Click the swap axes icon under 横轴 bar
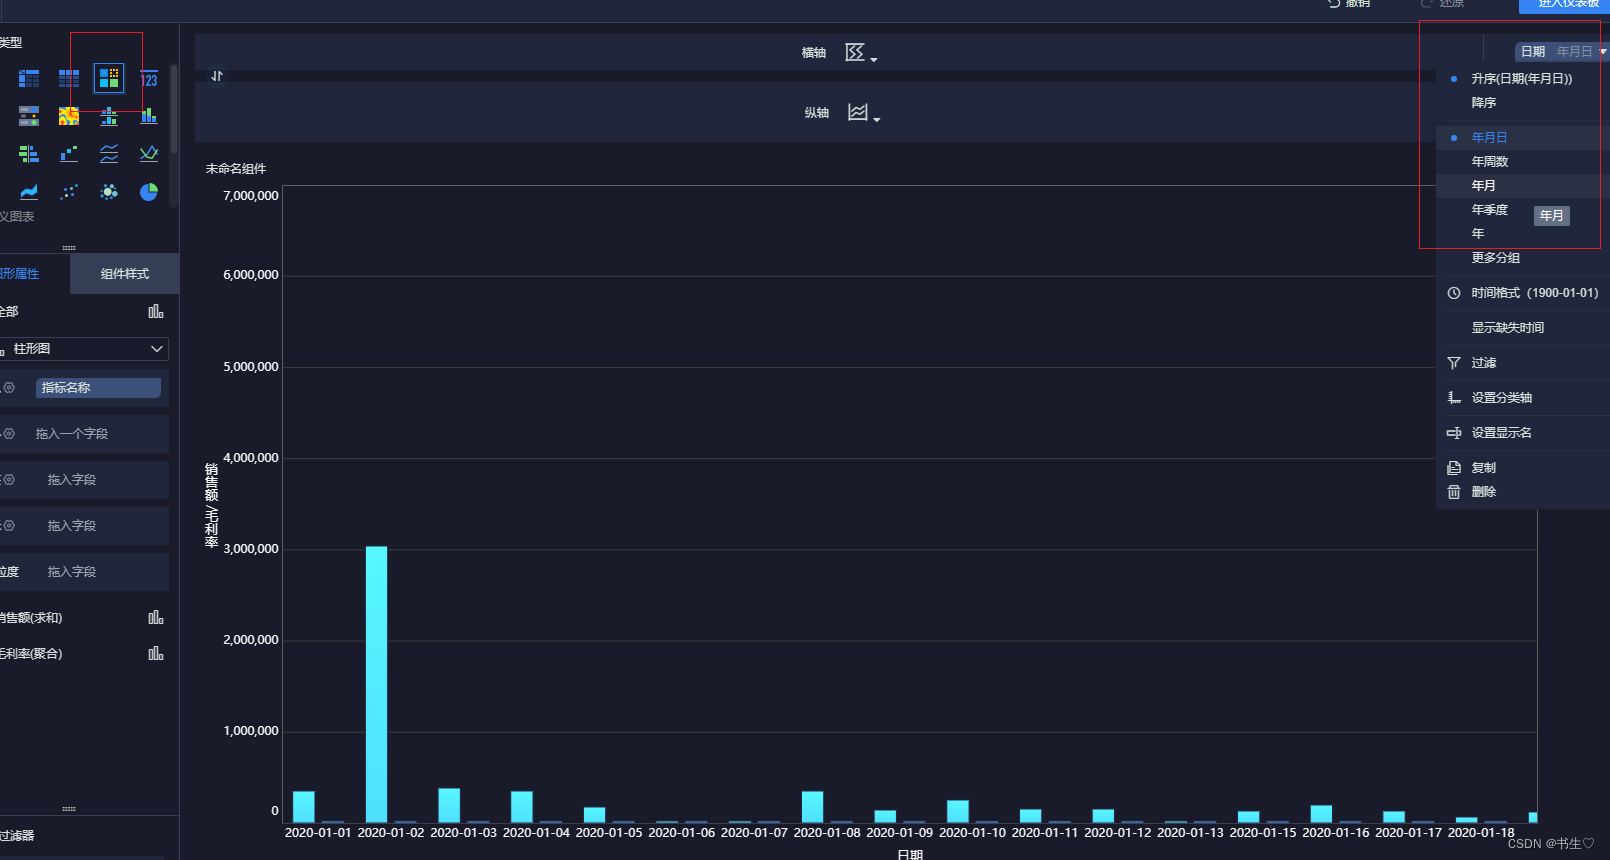The image size is (1610, 860). coord(217,76)
